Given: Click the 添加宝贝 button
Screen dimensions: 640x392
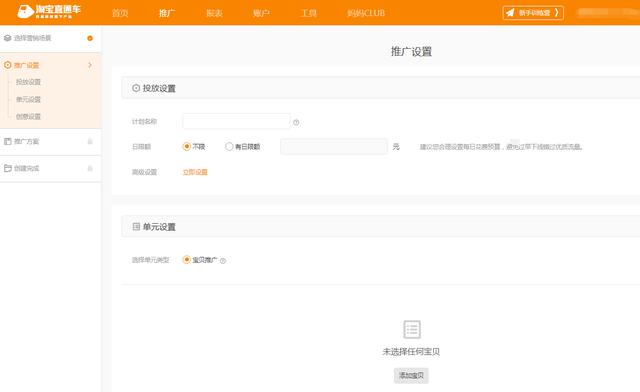Looking at the screenshot, I should [411, 376].
